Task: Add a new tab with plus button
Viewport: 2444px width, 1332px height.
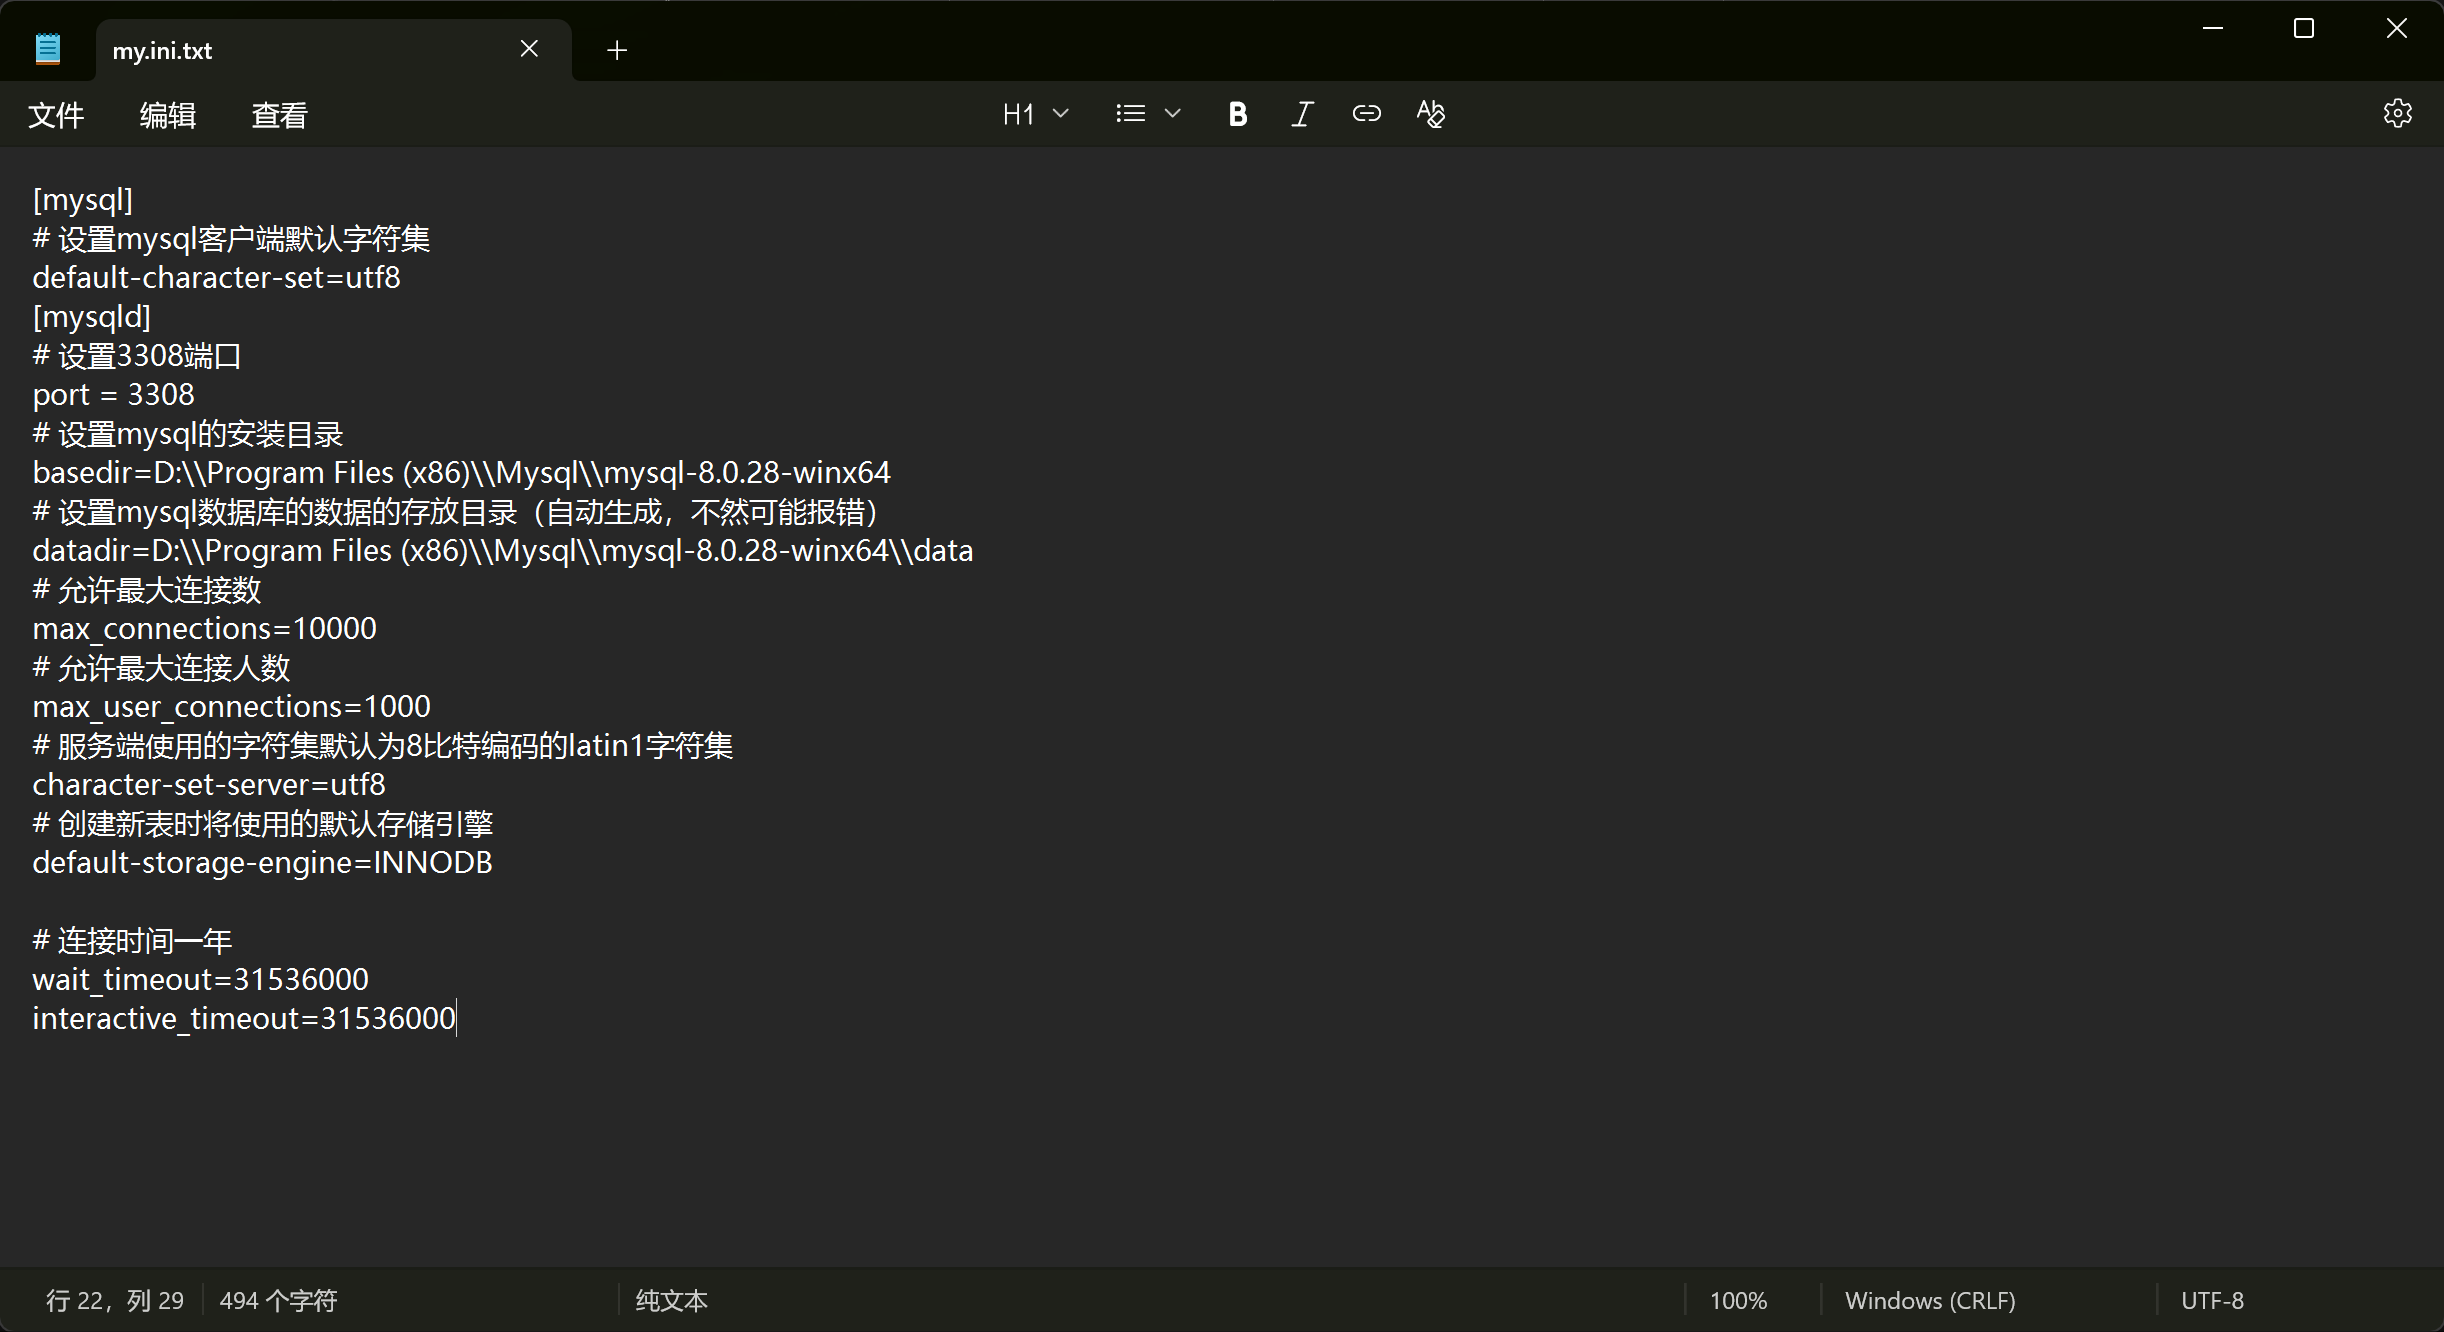Action: point(617,50)
